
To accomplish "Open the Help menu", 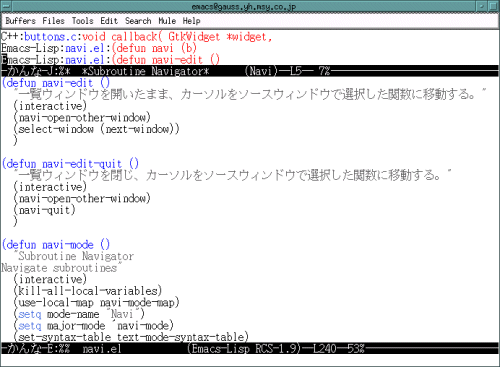I will point(191,21).
